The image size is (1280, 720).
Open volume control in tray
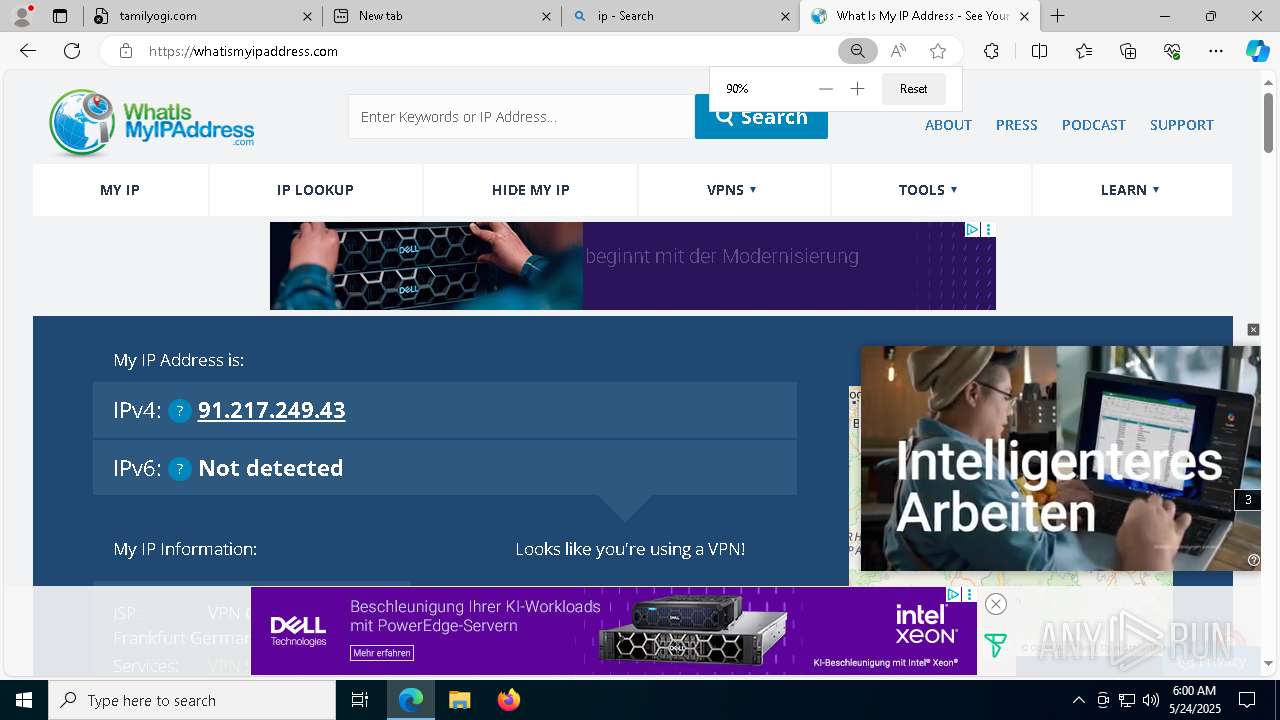click(x=1151, y=700)
